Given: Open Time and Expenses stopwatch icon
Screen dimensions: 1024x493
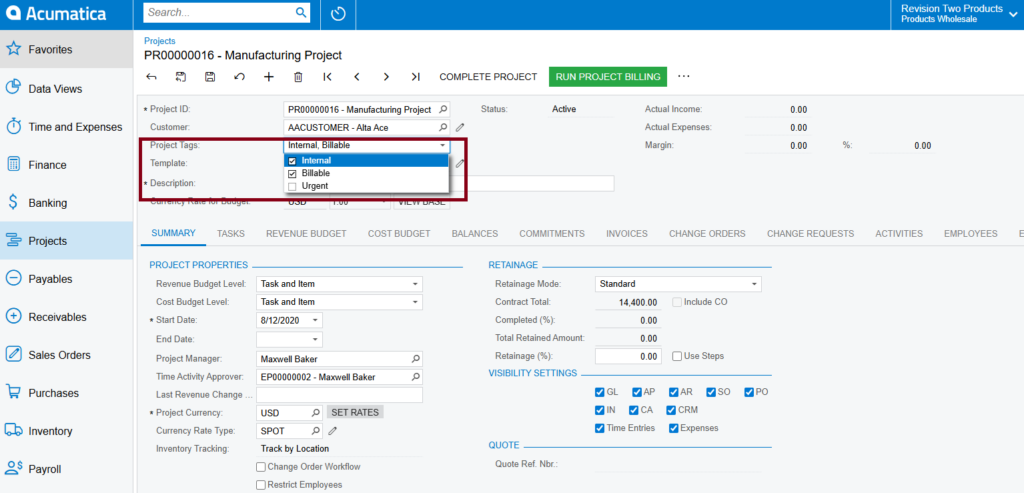Looking at the screenshot, I should coord(13,127).
